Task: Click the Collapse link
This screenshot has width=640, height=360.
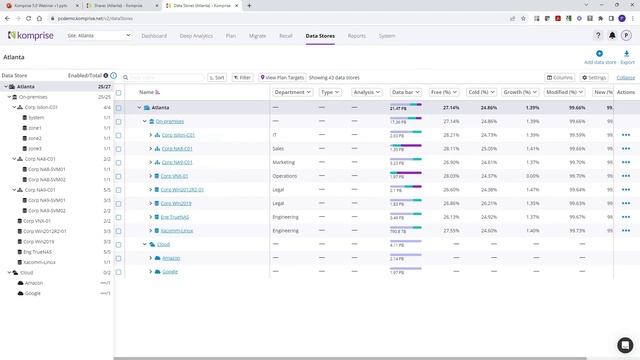Action: (626, 78)
